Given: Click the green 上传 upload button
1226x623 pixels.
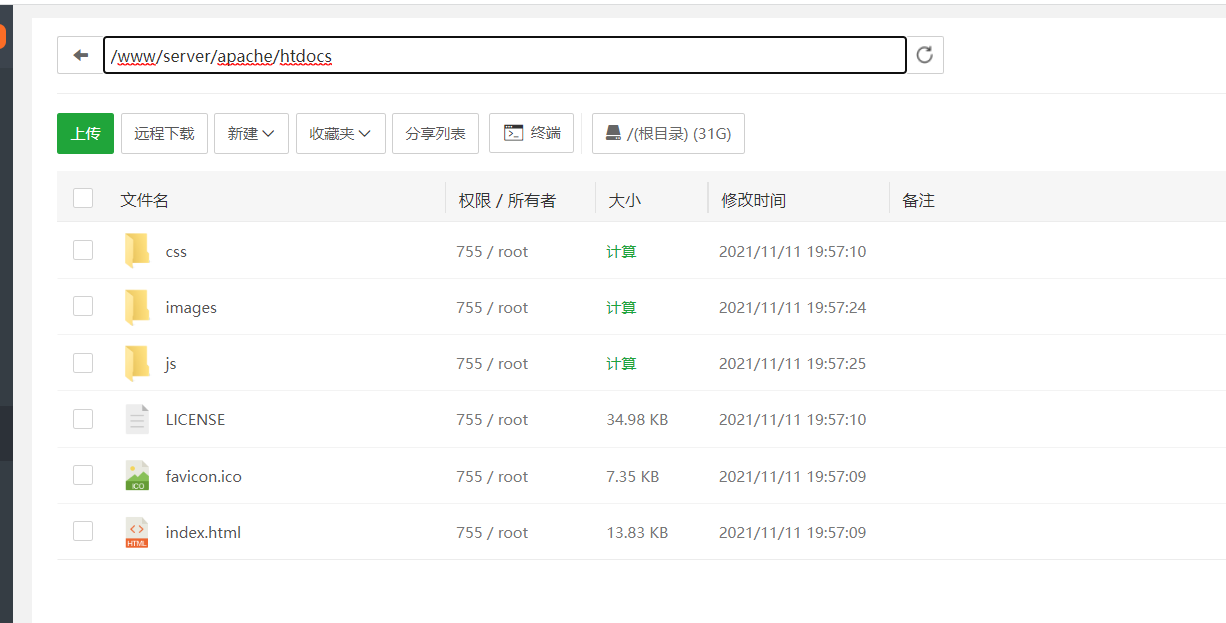Looking at the screenshot, I should coord(86,133).
